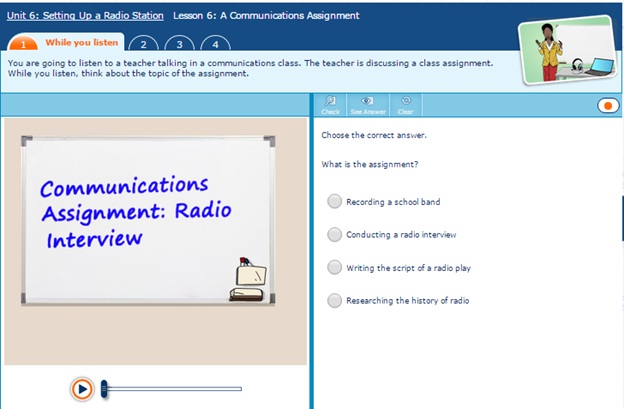Open the 'While you listen' tab
The height and width of the screenshot is (409, 624).
pos(70,43)
